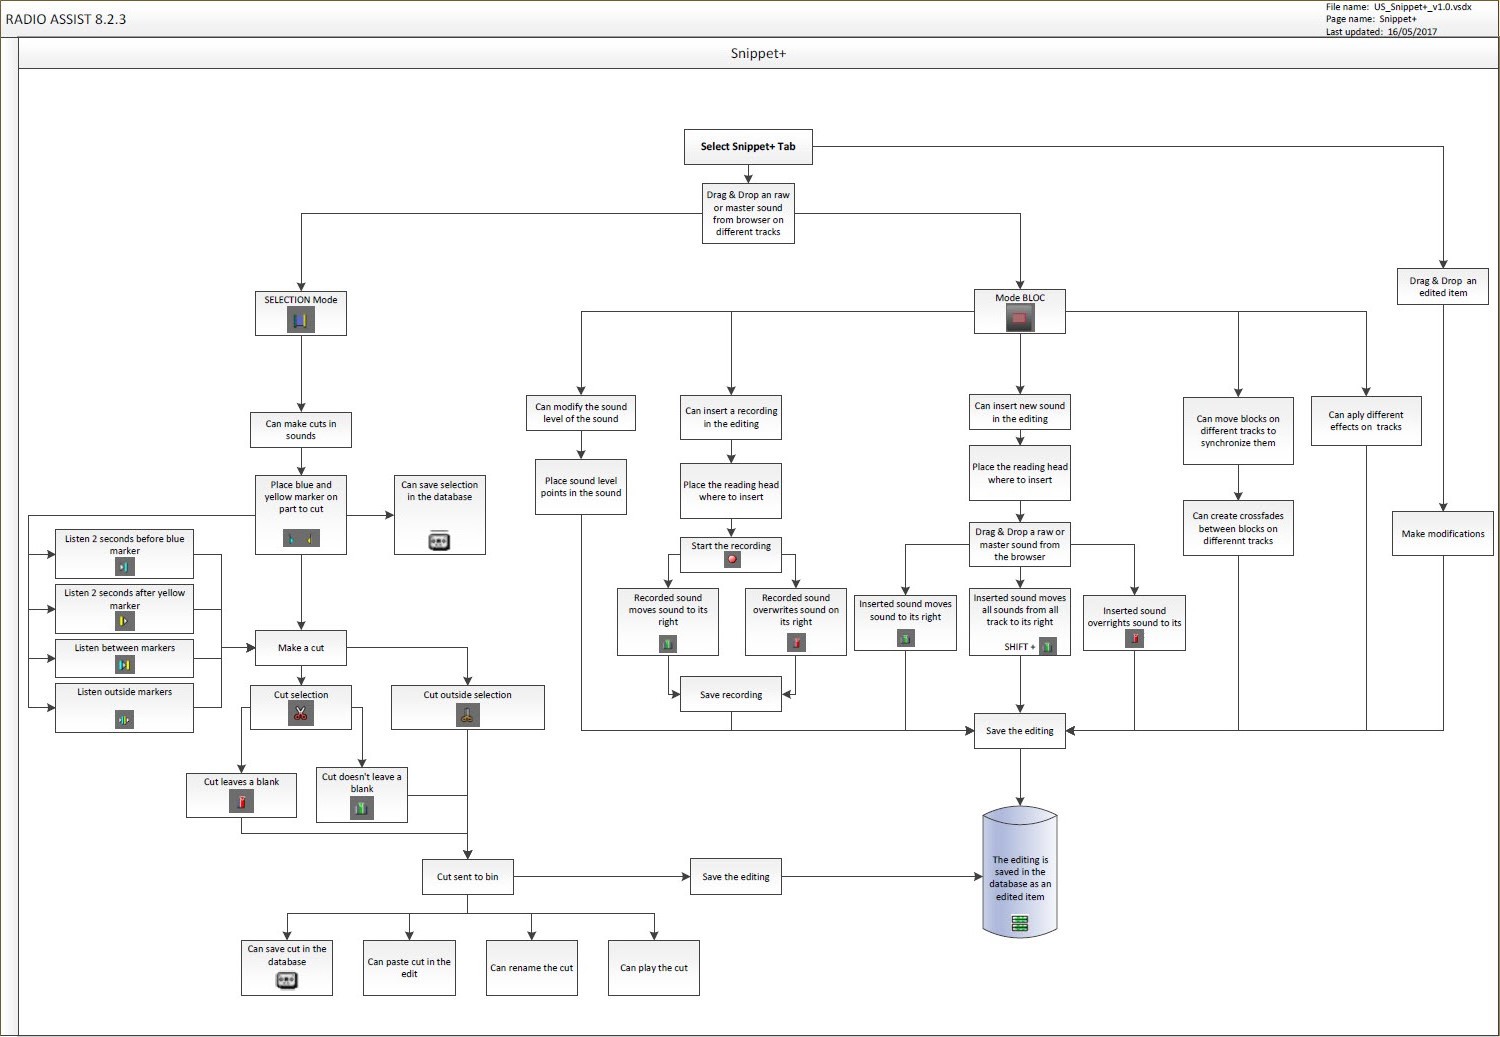Click the red Mode BLOC icon
1500x1037 pixels.
(x=1019, y=319)
